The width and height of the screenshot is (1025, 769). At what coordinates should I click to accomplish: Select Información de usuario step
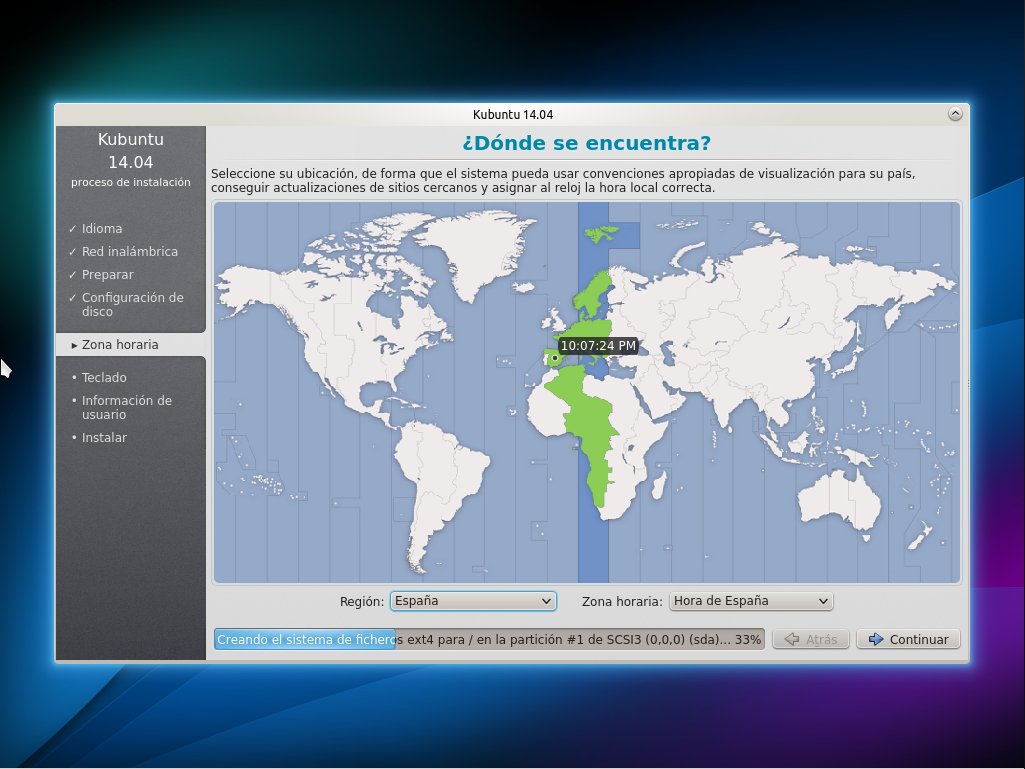(126, 407)
